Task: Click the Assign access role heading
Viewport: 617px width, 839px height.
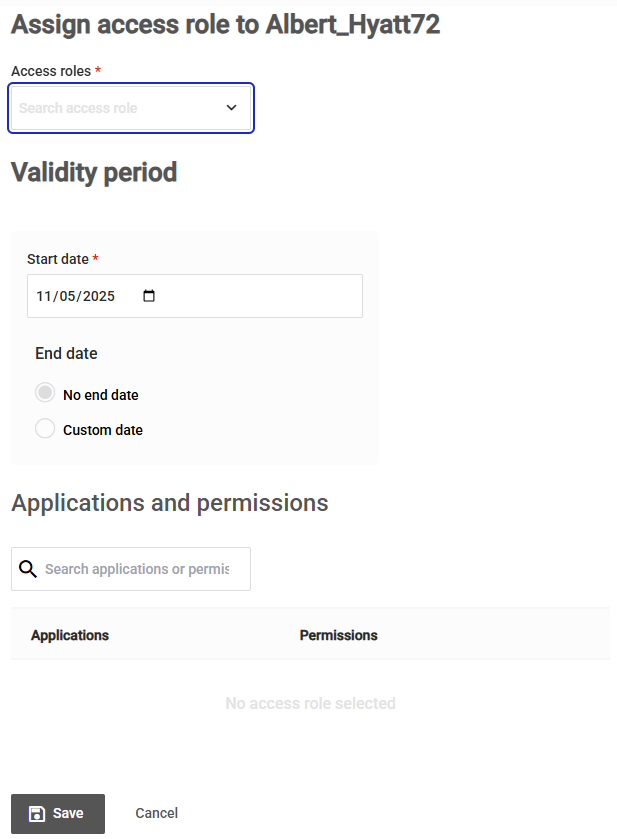Action: [224, 24]
